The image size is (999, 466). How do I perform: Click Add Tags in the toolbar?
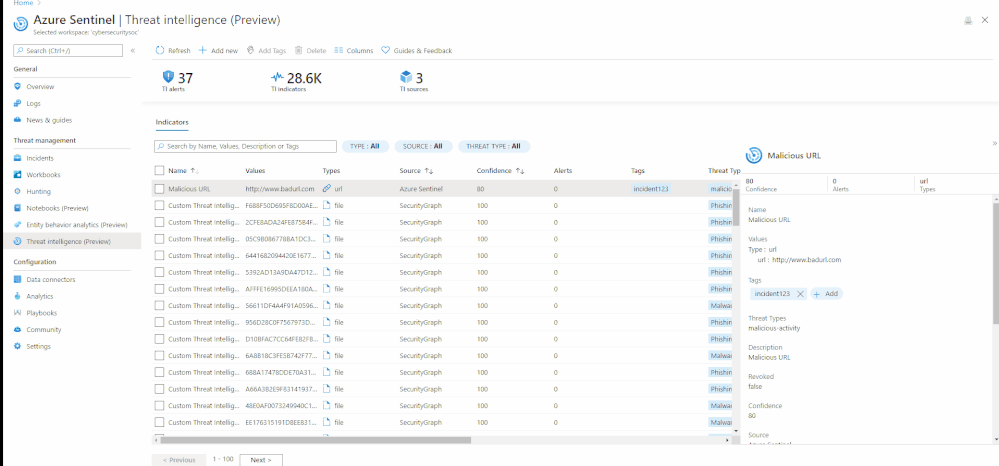[x=266, y=50]
